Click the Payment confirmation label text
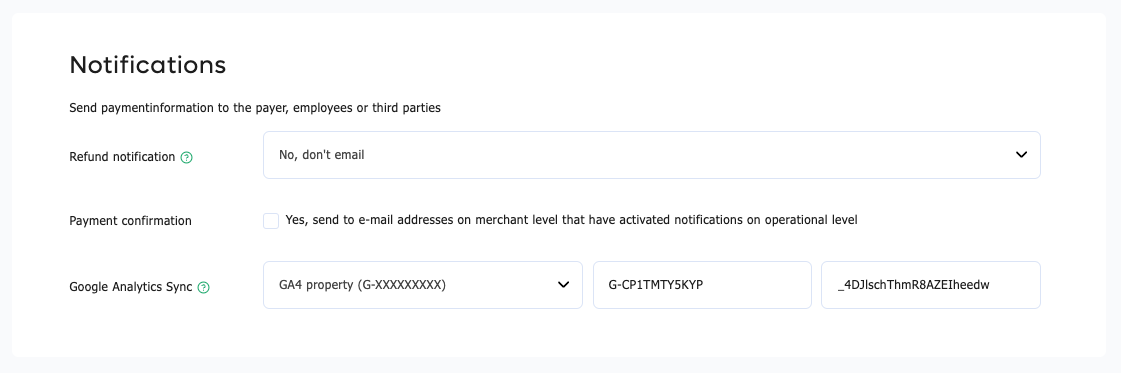Image resolution: width=1121 pixels, height=373 pixels. tap(130, 221)
